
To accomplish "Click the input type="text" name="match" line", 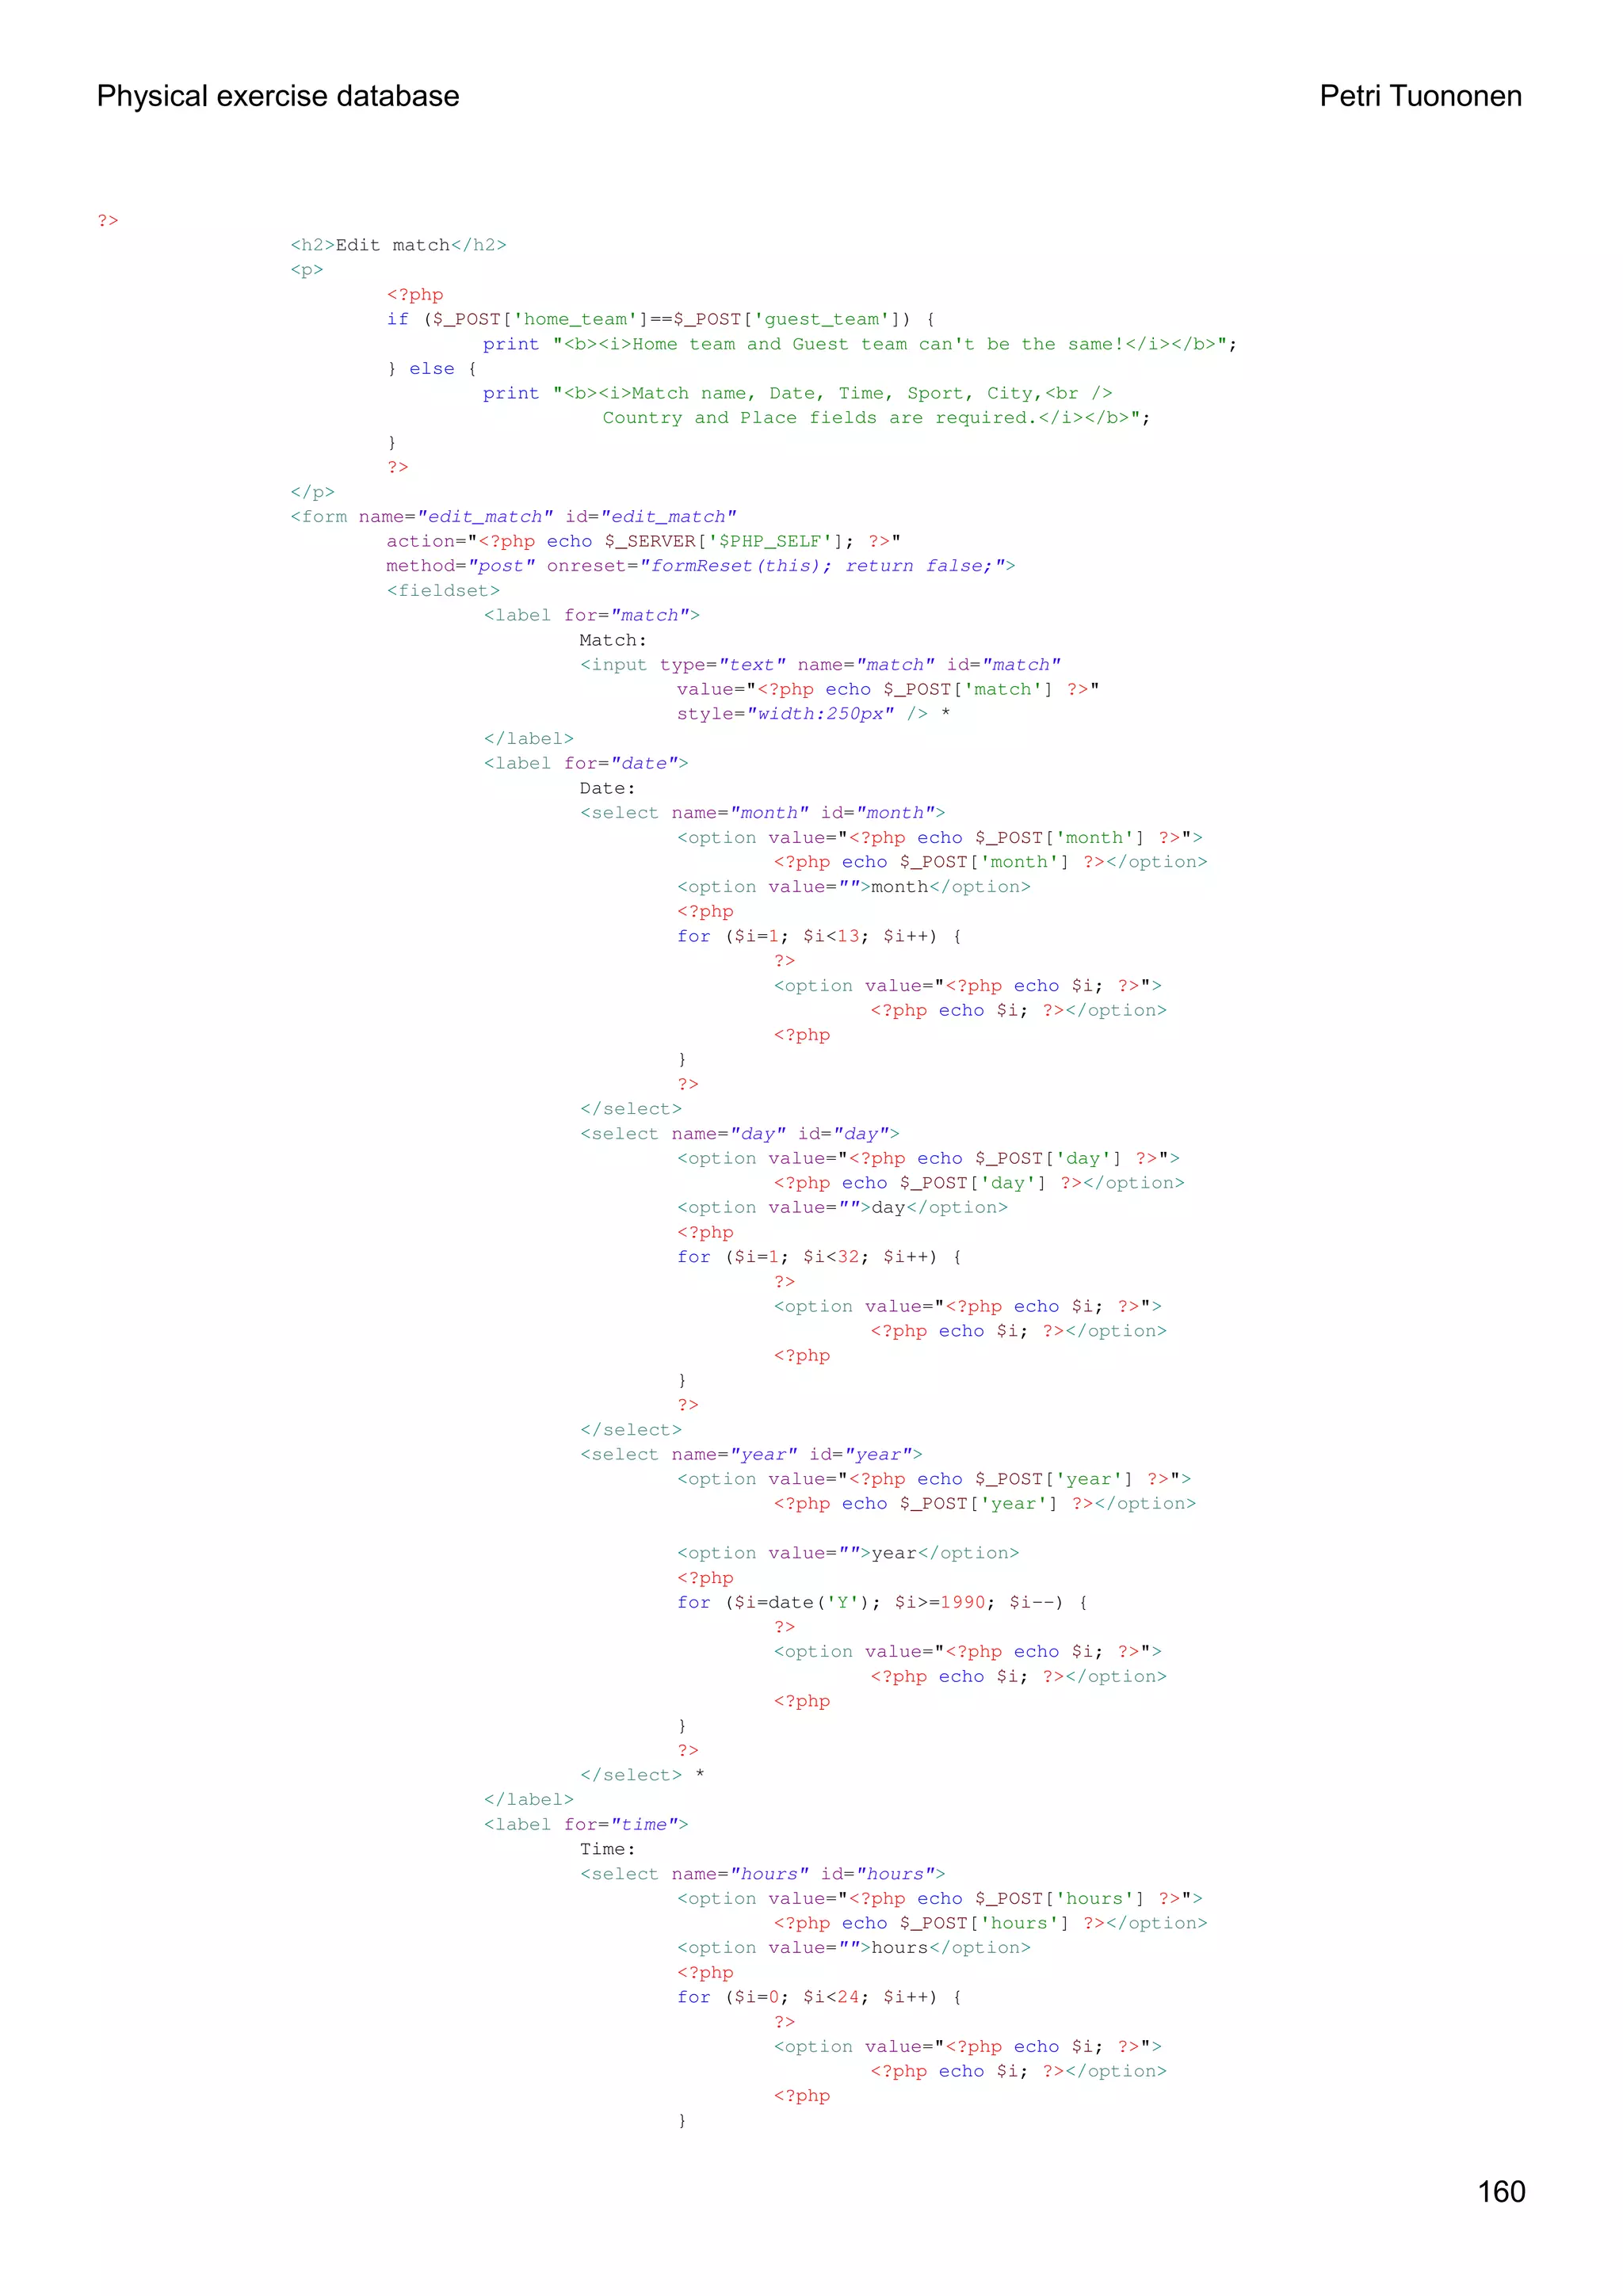I will coord(819,664).
